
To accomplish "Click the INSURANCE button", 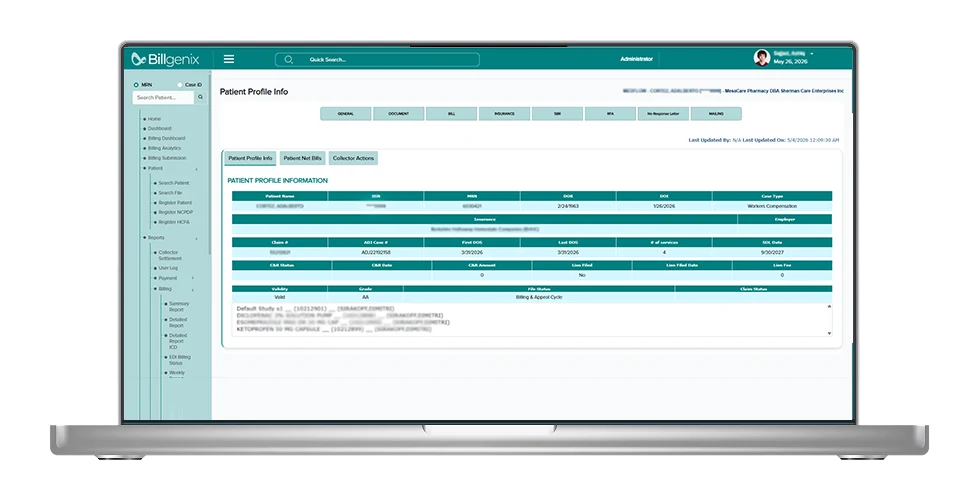I will 505,114.
